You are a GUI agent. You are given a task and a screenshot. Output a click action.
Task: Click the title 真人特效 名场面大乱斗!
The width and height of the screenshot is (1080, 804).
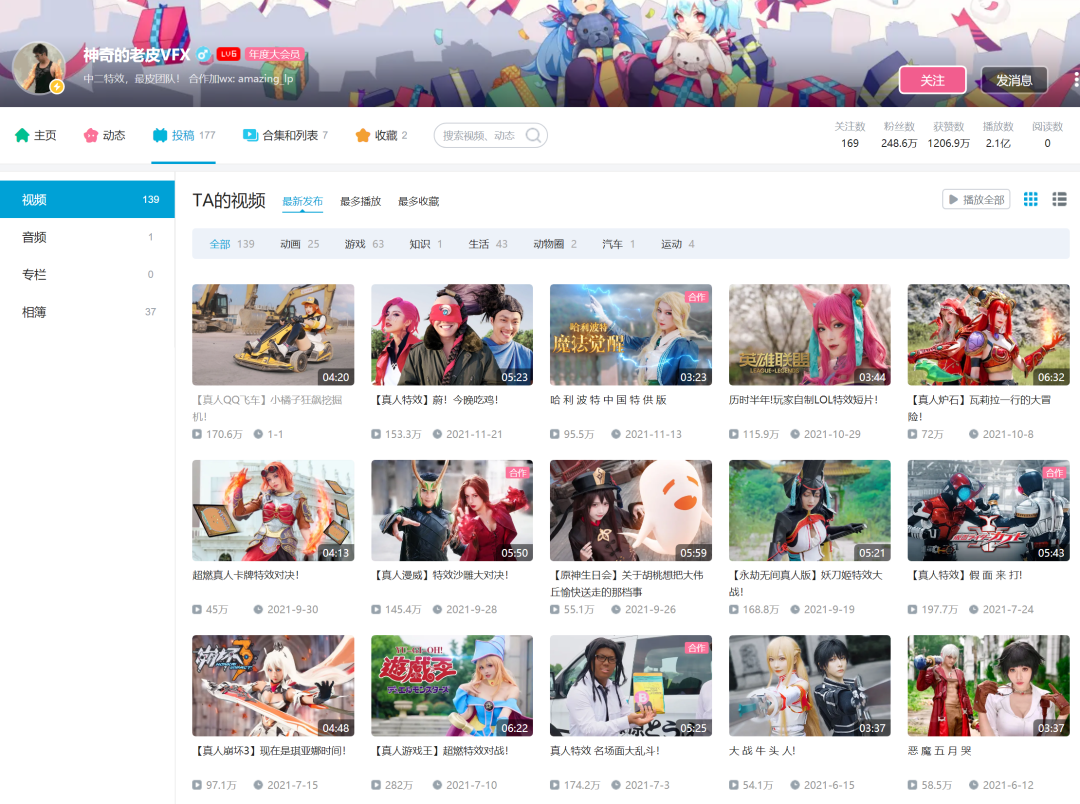click(x=605, y=750)
